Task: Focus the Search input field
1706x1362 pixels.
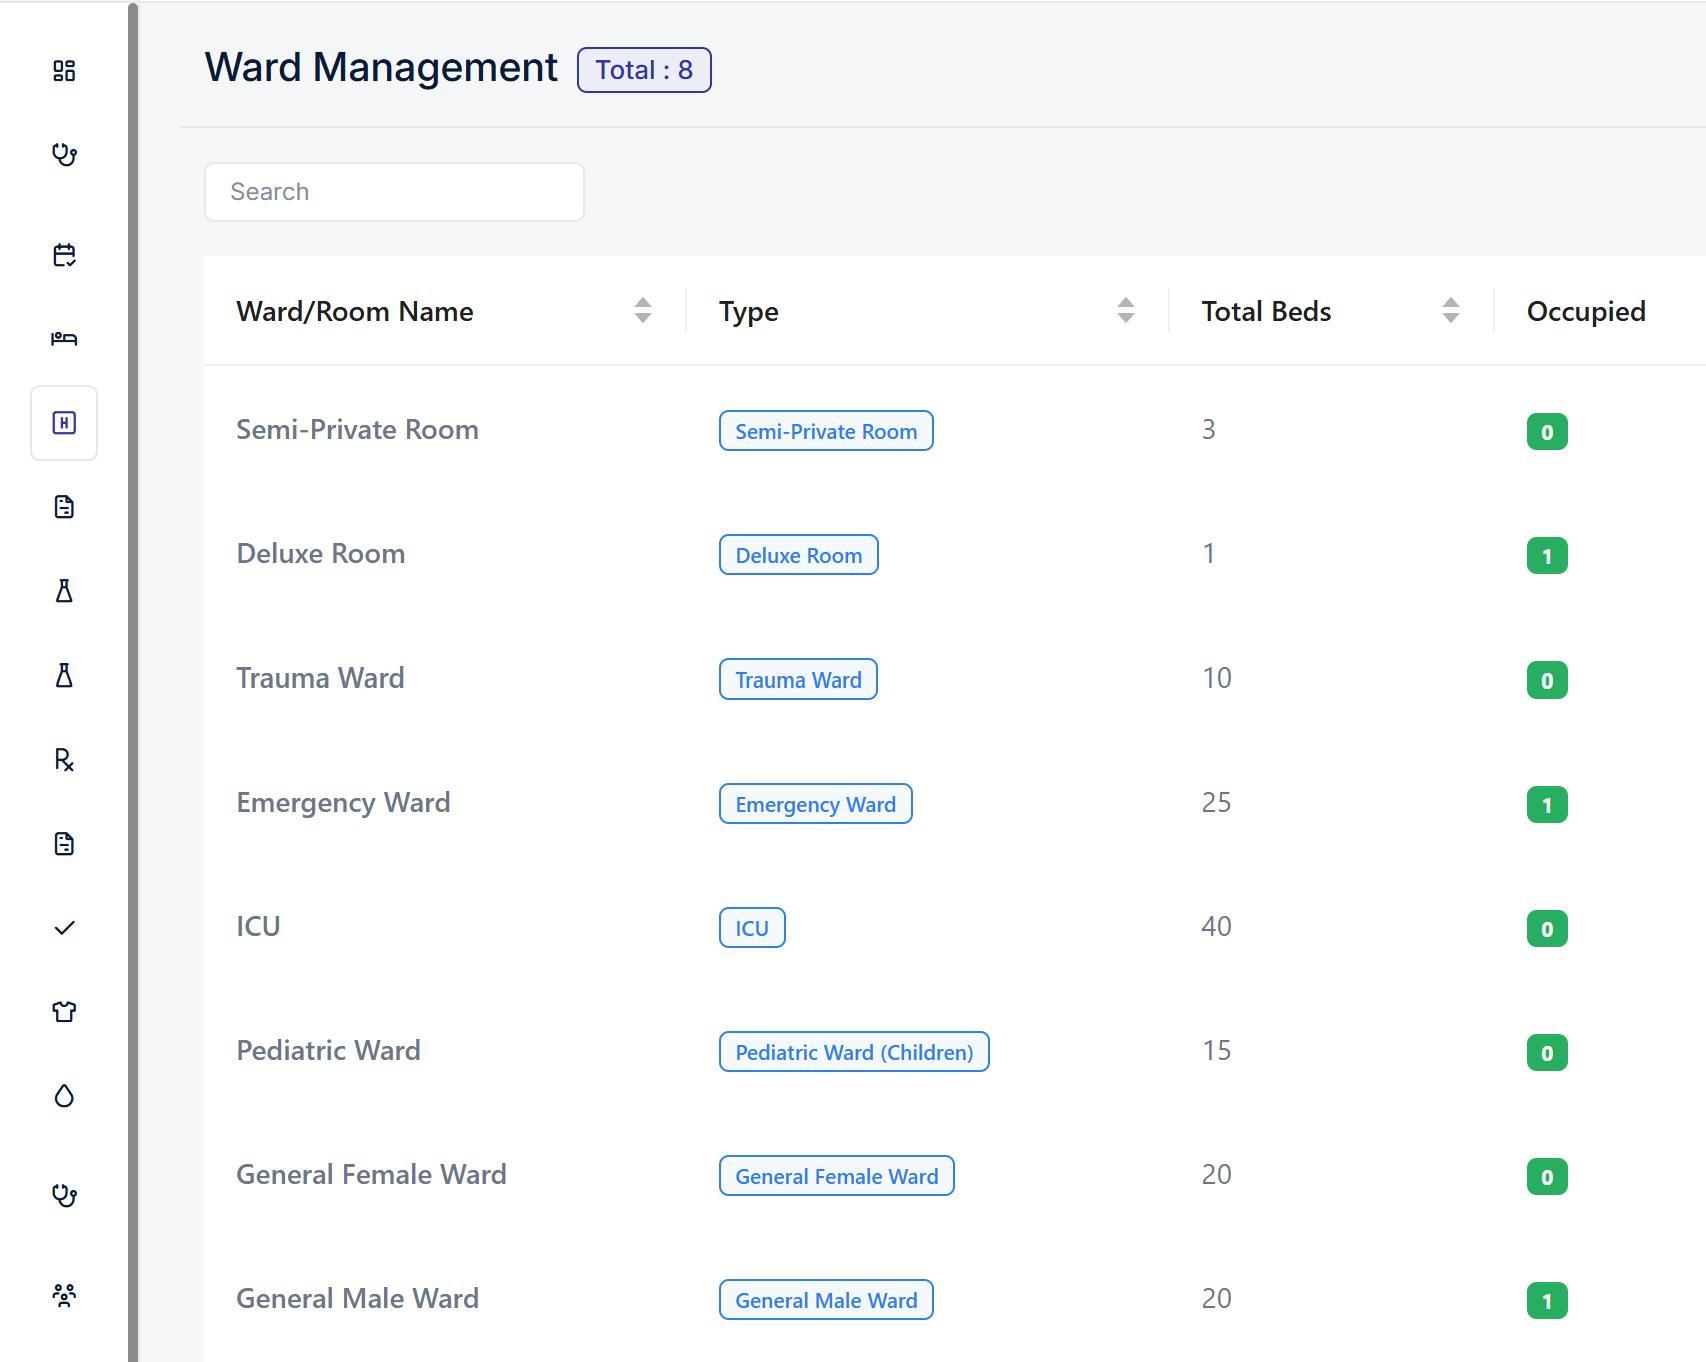Action: pyautogui.click(x=394, y=192)
